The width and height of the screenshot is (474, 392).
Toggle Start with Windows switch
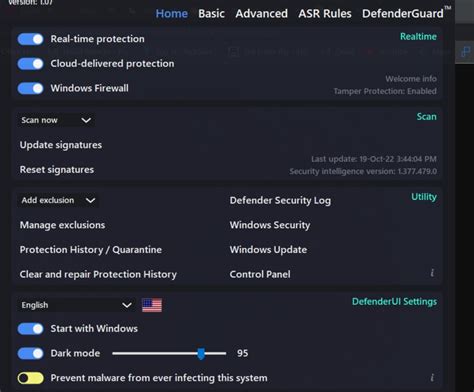click(30, 329)
